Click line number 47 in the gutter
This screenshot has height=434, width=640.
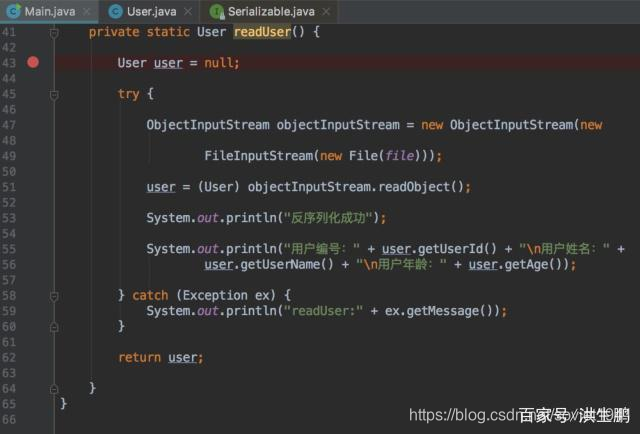click(9, 125)
